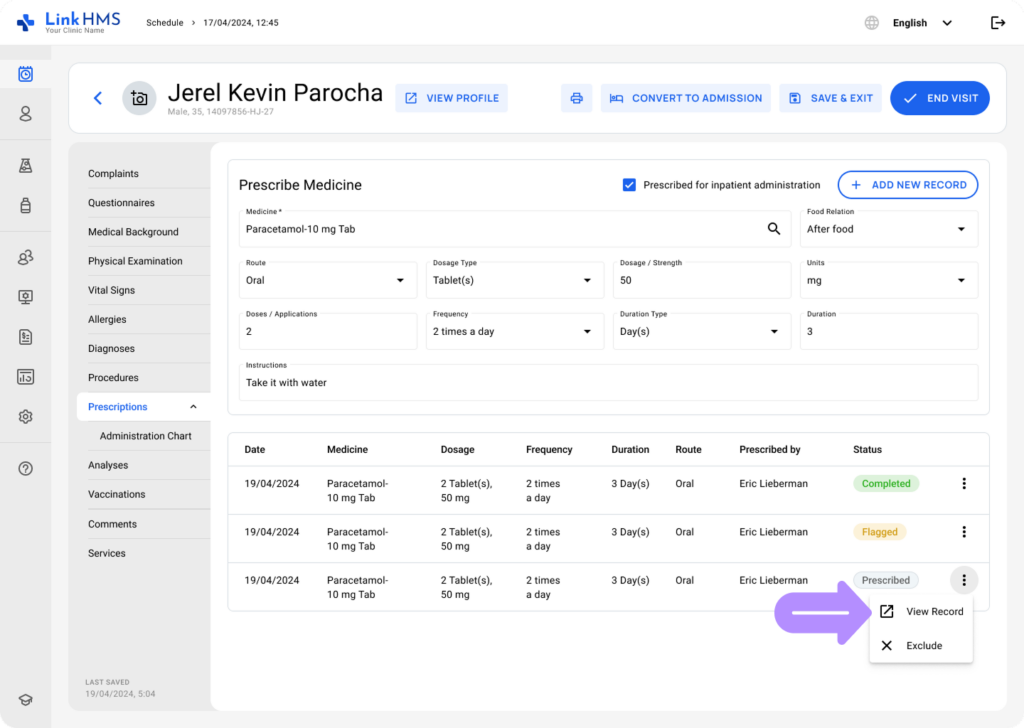Click the logout icon in top bar
1024x728 pixels.
(997, 23)
